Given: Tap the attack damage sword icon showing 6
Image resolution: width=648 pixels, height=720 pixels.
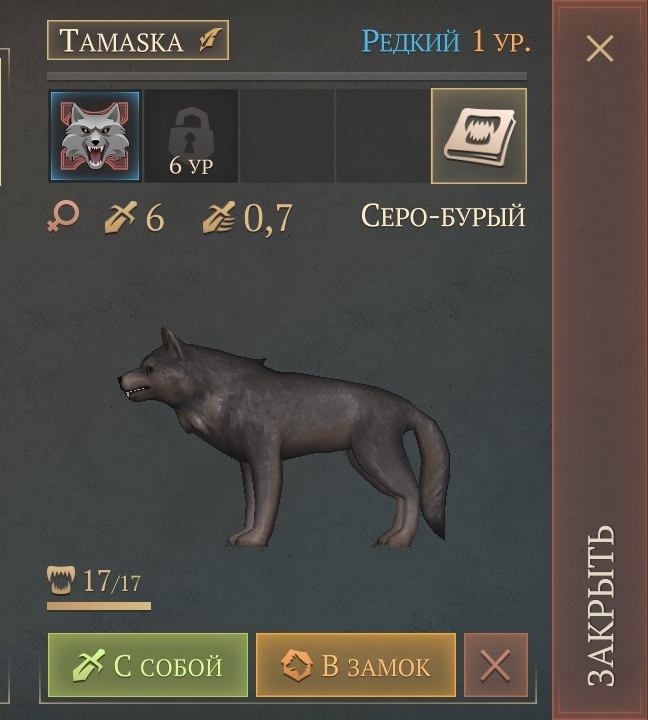Looking at the screenshot, I should (120, 217).
